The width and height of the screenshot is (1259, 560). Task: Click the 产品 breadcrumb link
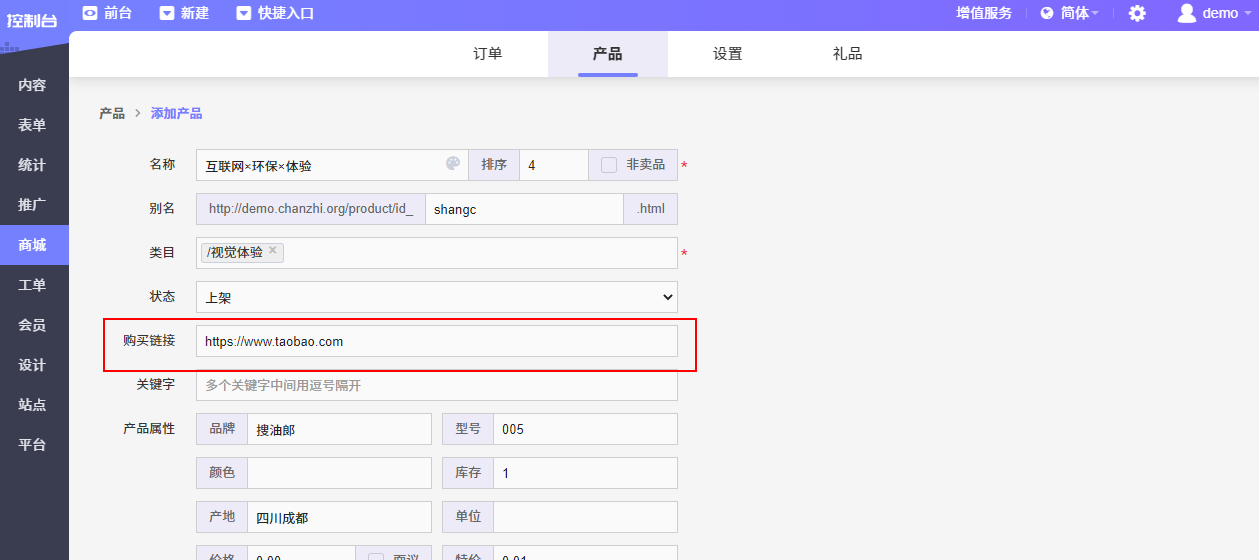coord(112,114)
